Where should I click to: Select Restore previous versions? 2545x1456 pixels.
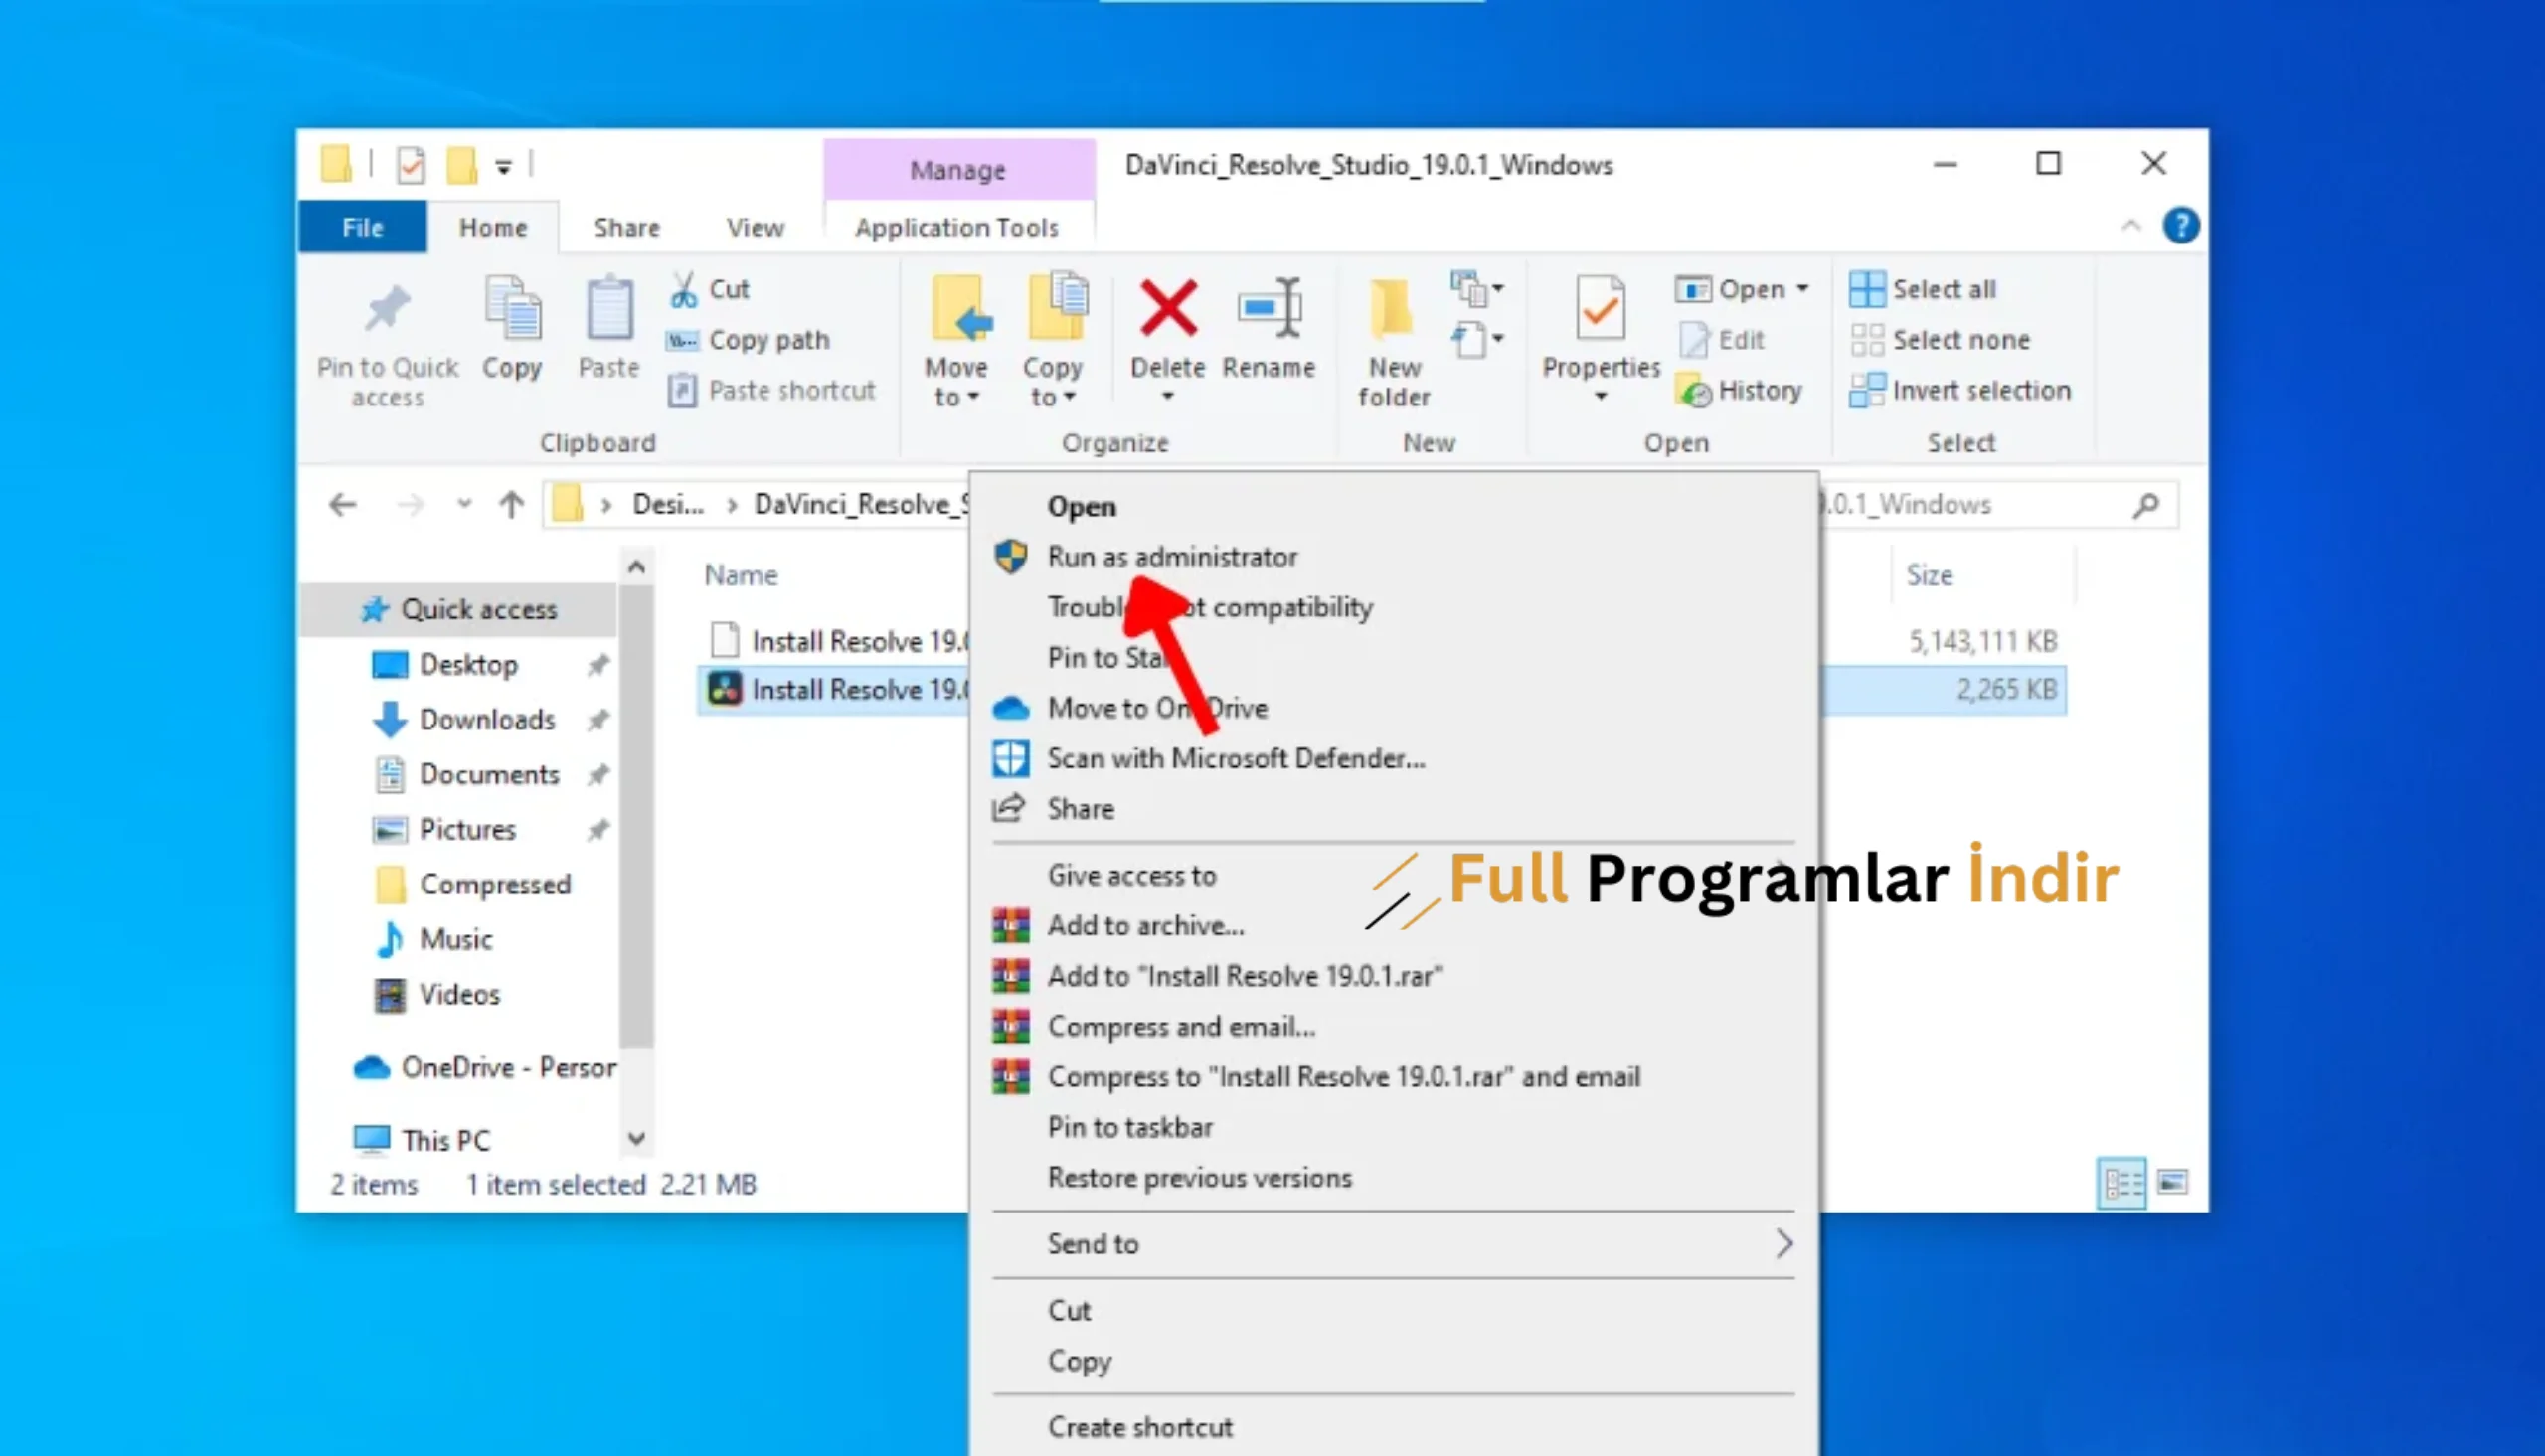tap(1393, 1178)
